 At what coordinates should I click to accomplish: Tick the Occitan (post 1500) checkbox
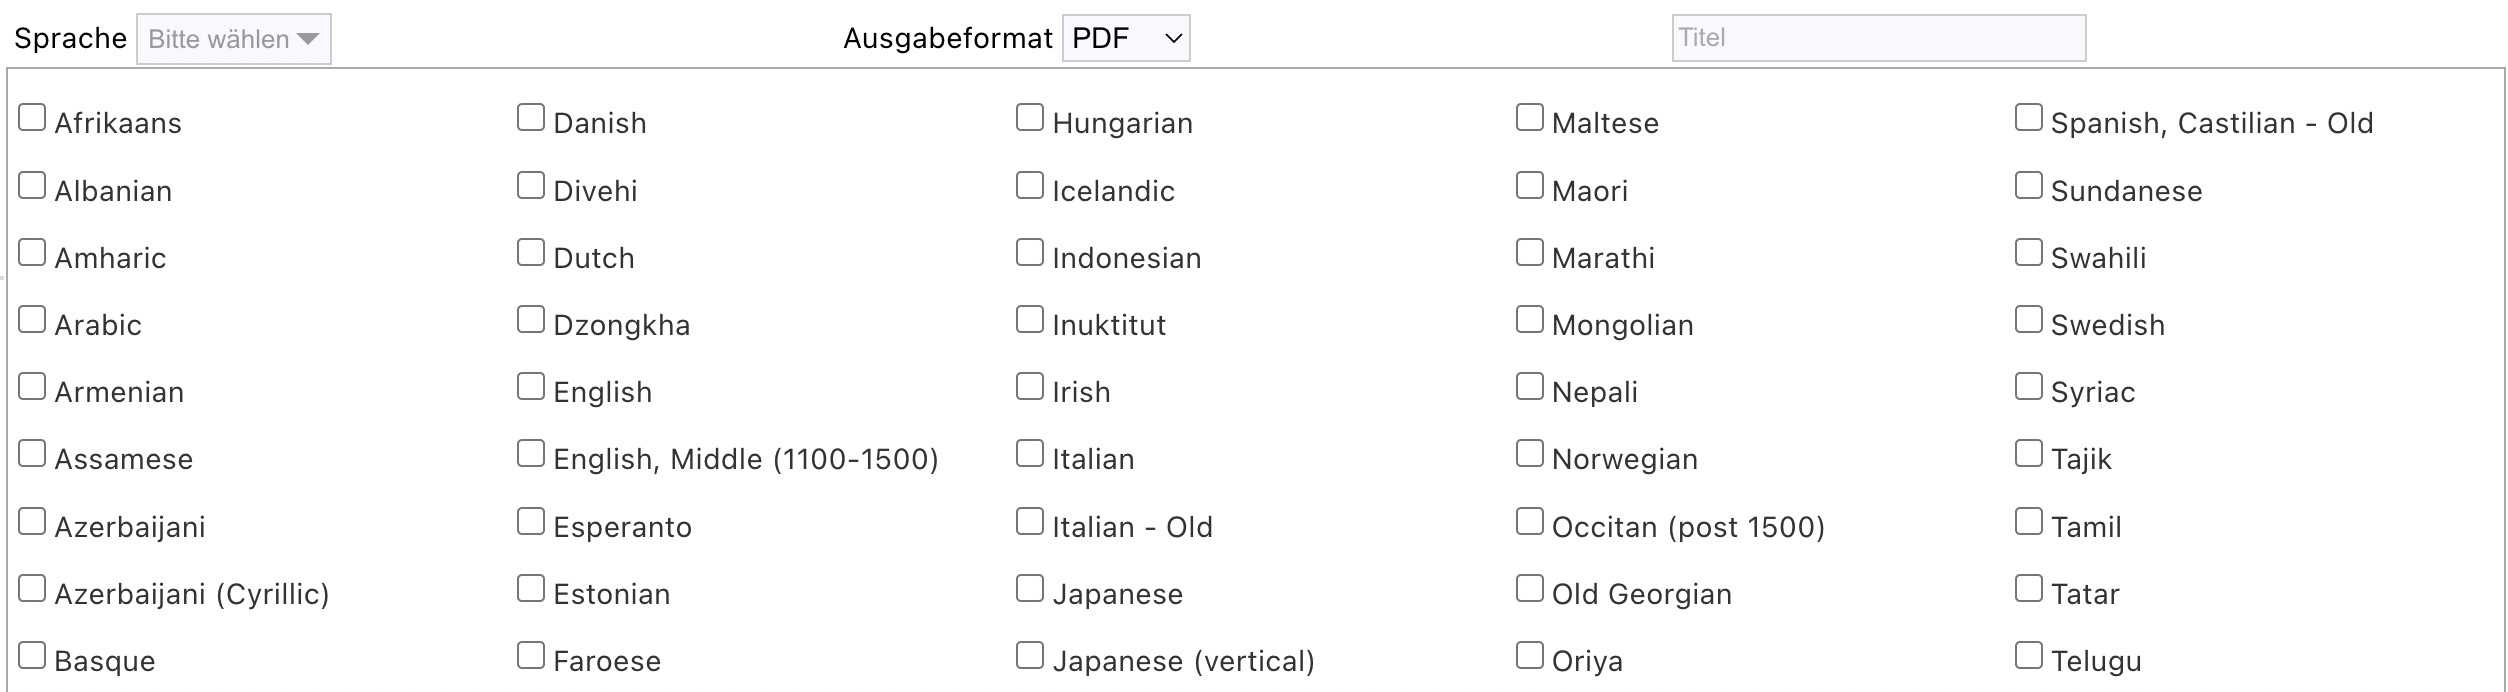pyautogui.click(x=1530, y=522)
